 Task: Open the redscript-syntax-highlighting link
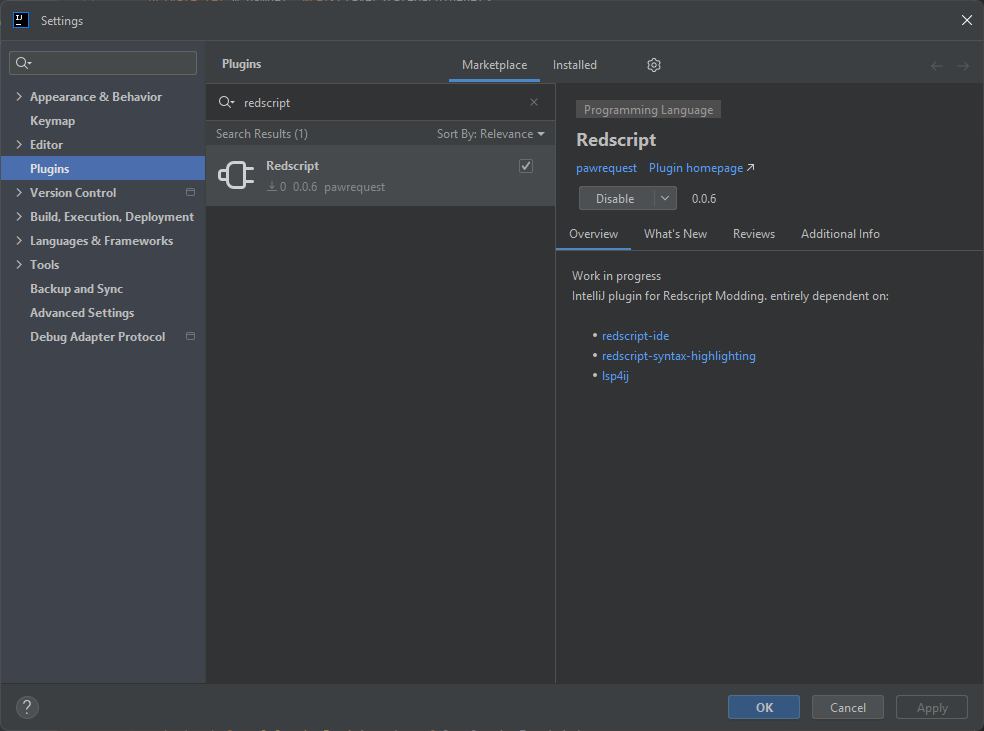click(x=678, y=356)
